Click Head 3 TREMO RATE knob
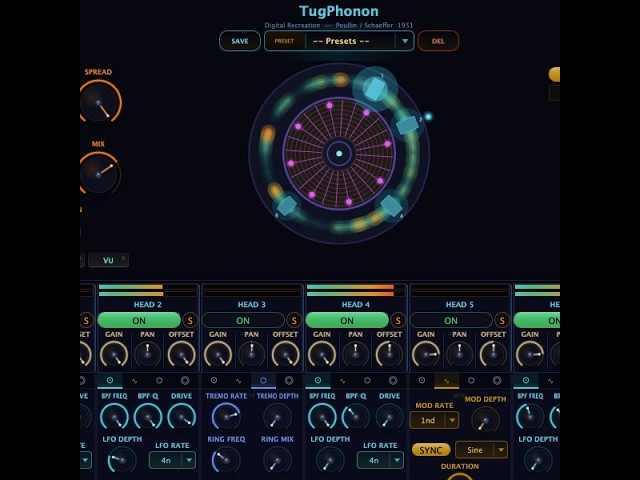This screenshot has width=640, height=480. coord(226,416)
